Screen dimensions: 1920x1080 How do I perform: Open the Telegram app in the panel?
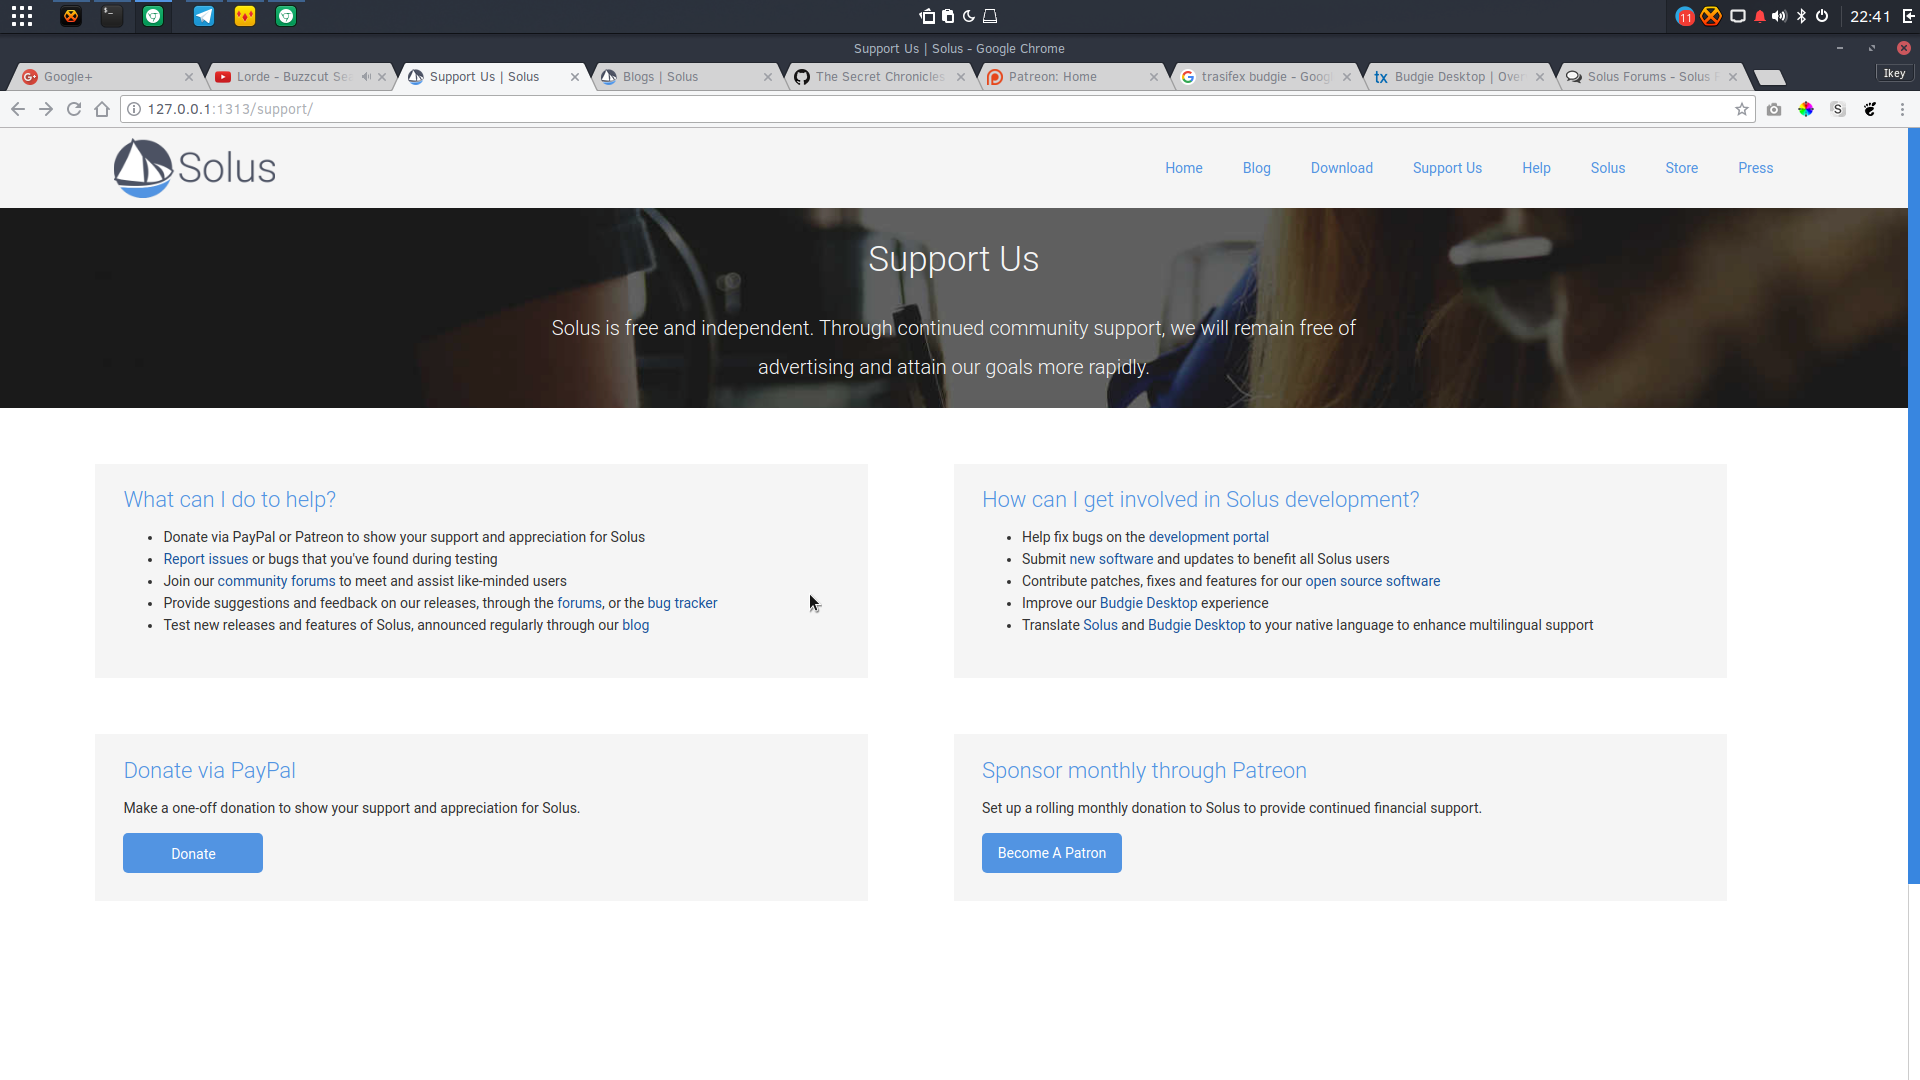click(204, 16)
